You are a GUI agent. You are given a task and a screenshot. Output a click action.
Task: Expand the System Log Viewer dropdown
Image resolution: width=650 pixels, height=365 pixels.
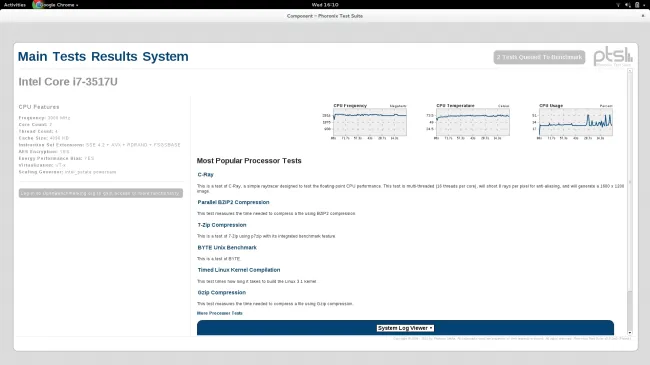click(x=405, y=328)
